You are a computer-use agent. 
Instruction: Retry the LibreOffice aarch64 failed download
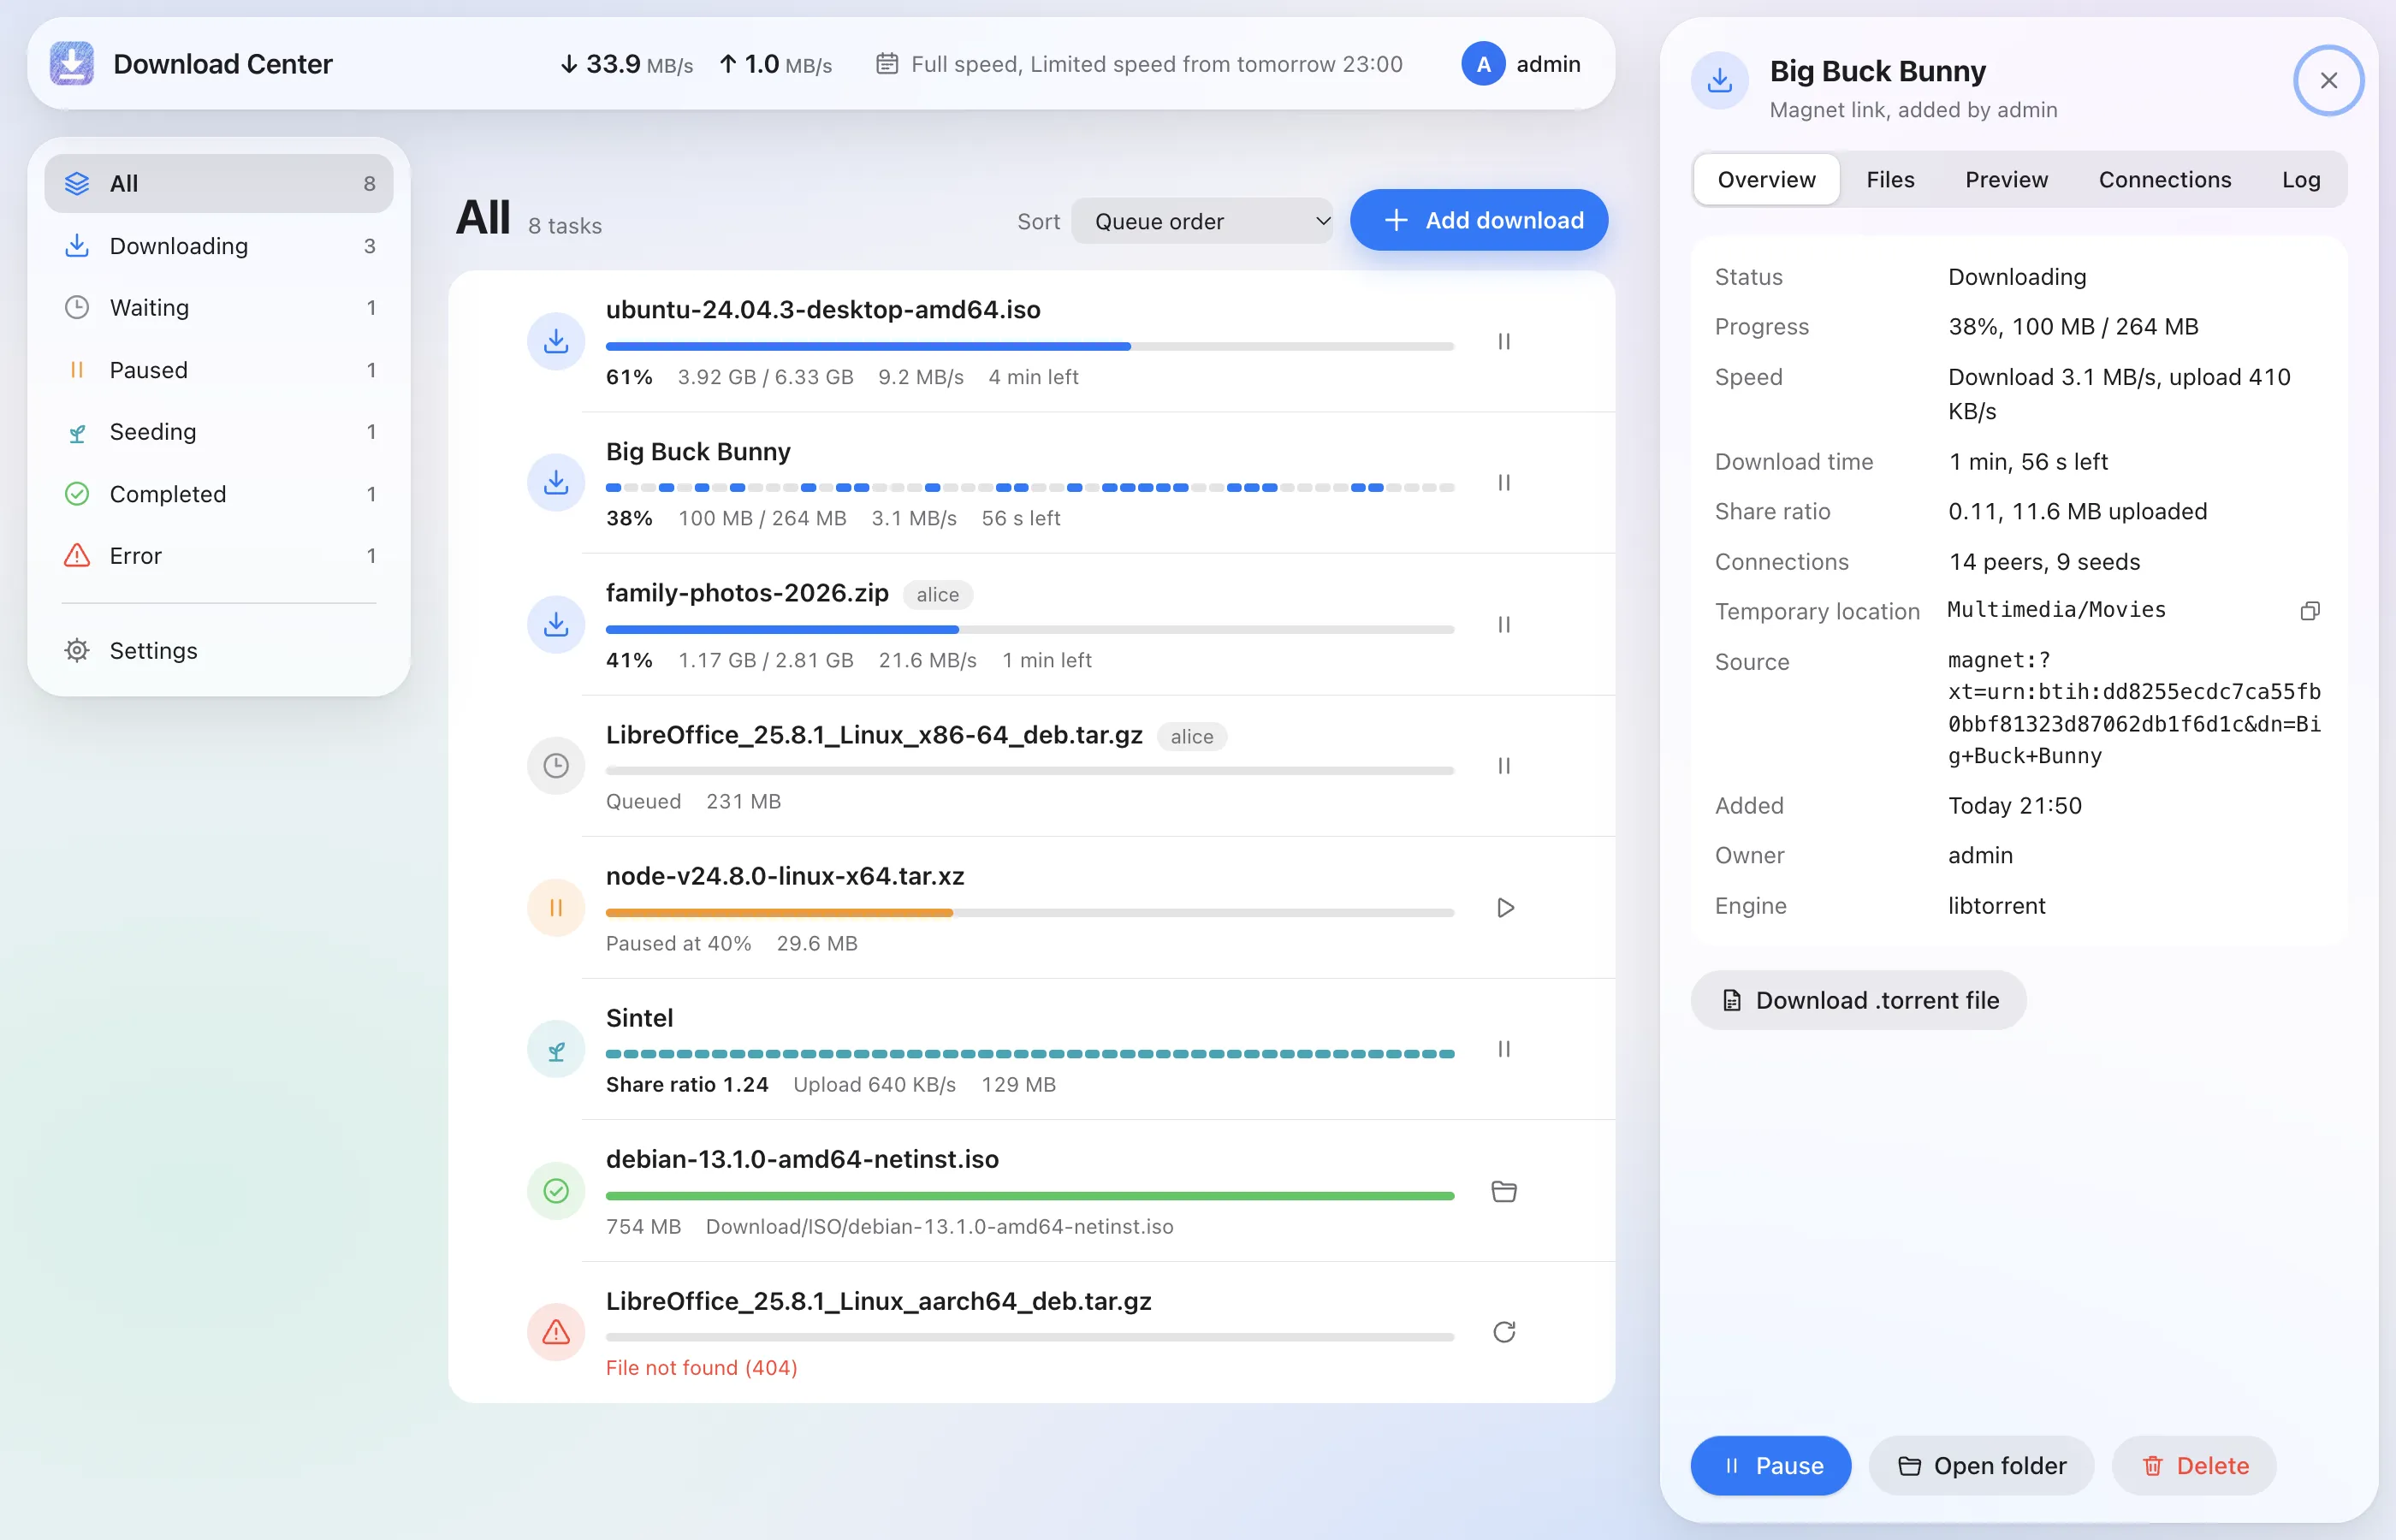1503,1331
